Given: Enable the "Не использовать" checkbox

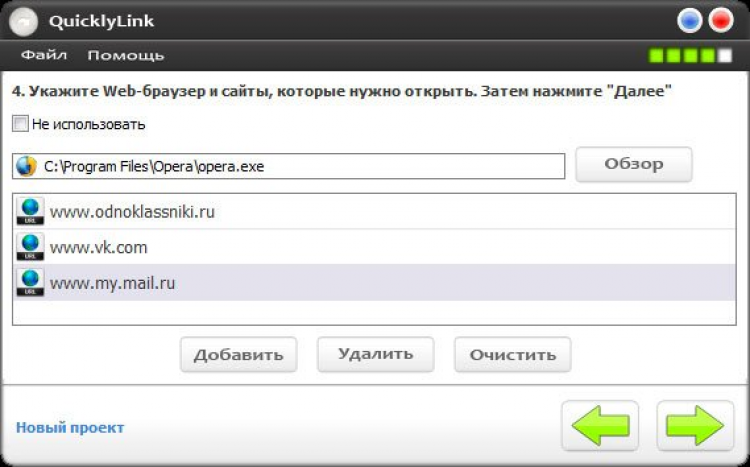Looking at the screenshot, I should (20, 124).
